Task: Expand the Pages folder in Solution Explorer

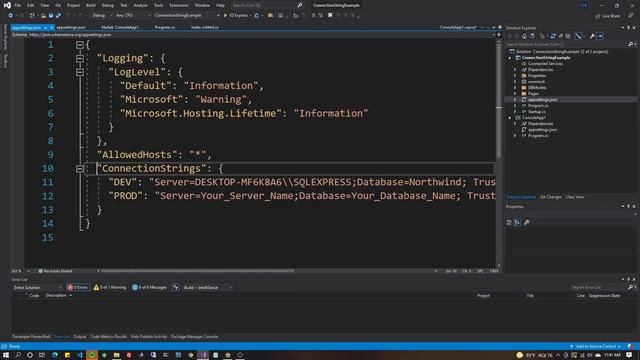Action: point(515,94)
